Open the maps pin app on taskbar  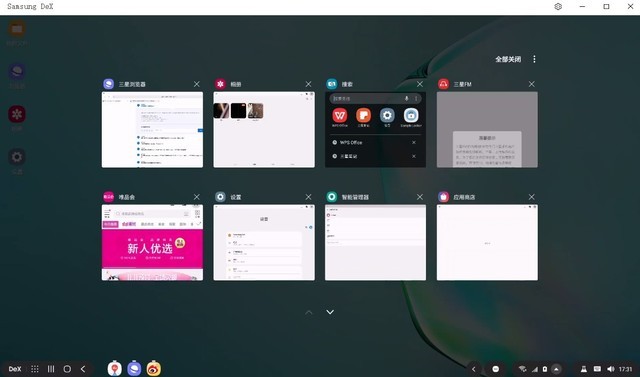coord(115,368)
